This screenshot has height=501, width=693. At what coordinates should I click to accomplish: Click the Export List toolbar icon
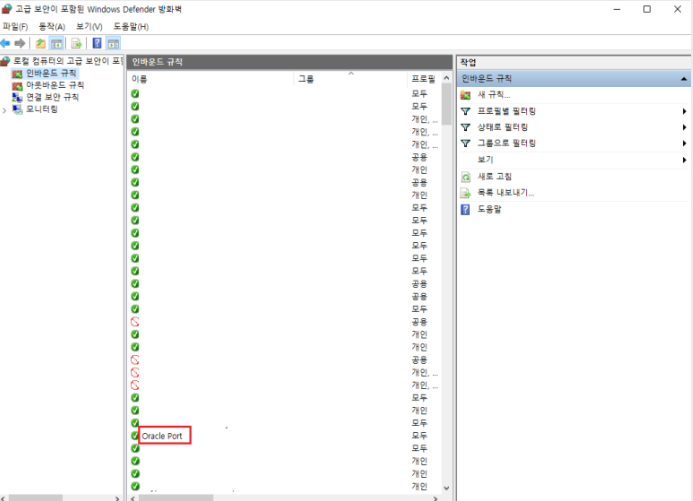[76, 44]
